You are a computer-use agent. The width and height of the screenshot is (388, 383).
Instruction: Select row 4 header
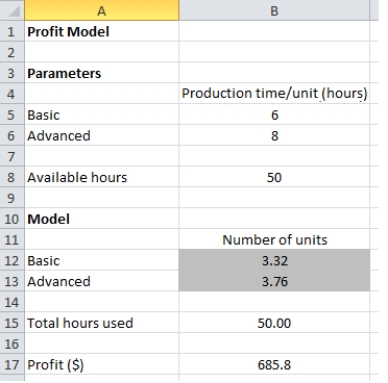[x=12, y=94]
